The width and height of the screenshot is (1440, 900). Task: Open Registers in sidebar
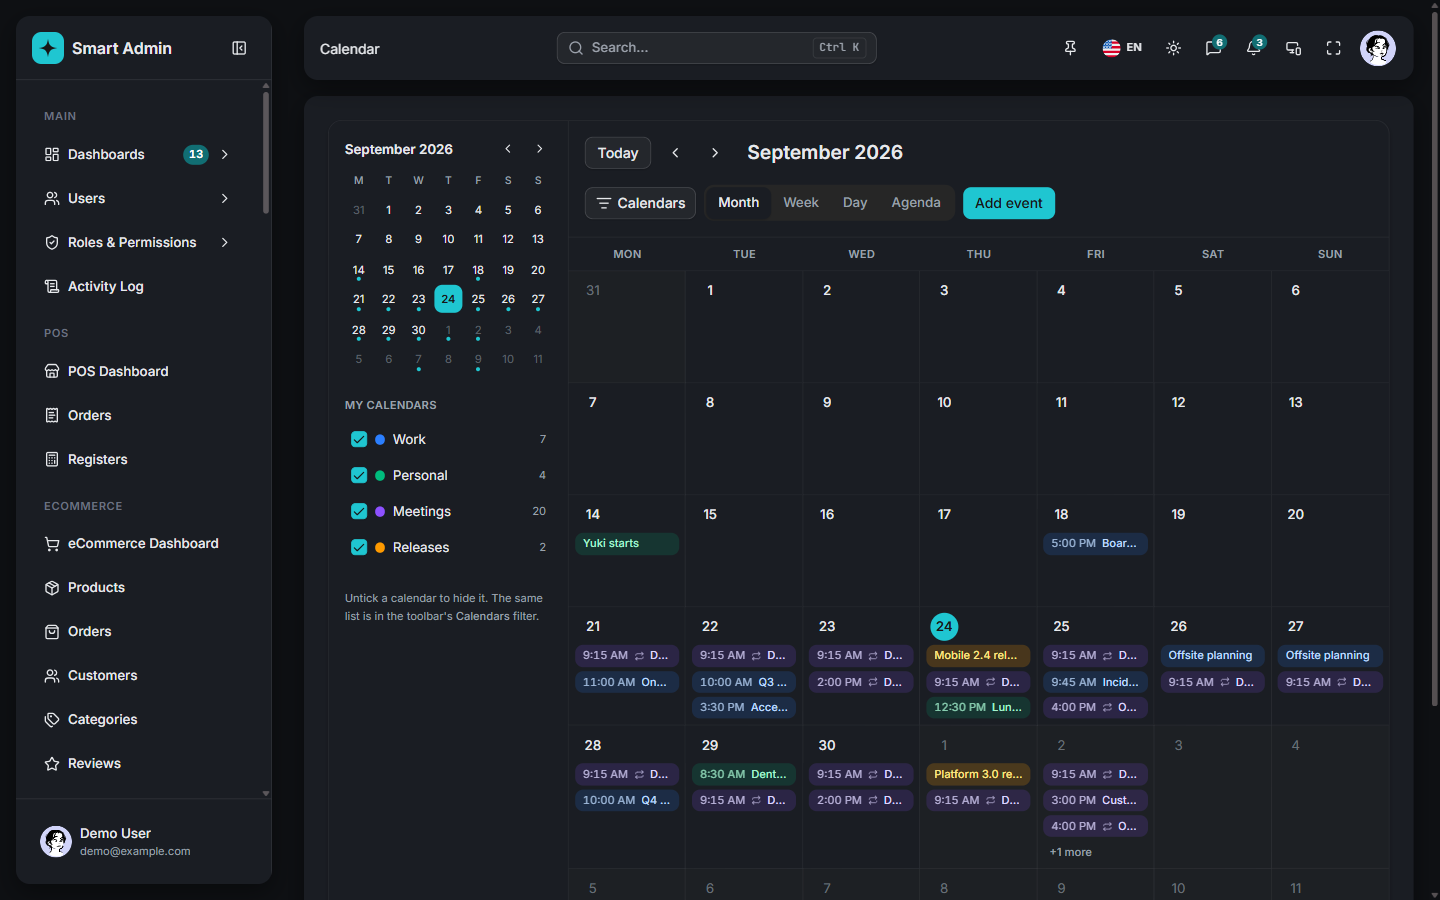tap(144, 459)
